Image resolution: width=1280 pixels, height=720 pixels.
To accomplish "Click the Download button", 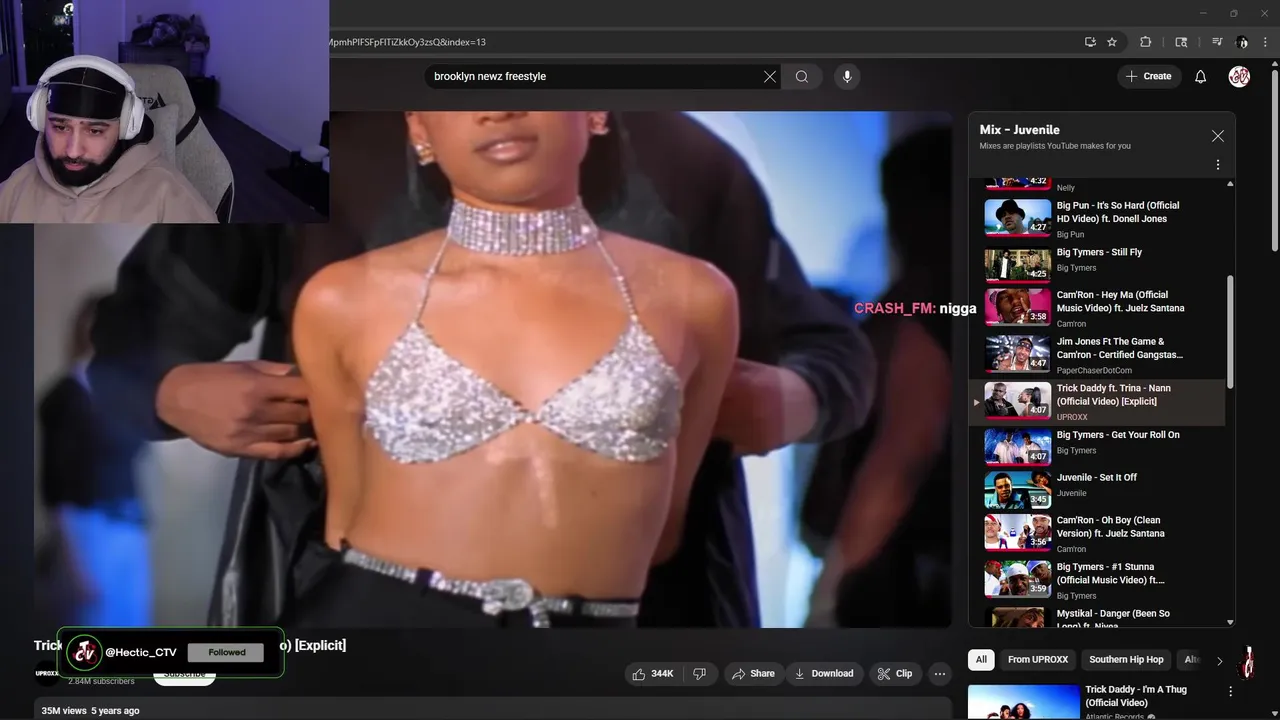I will [x=823, y=674].
